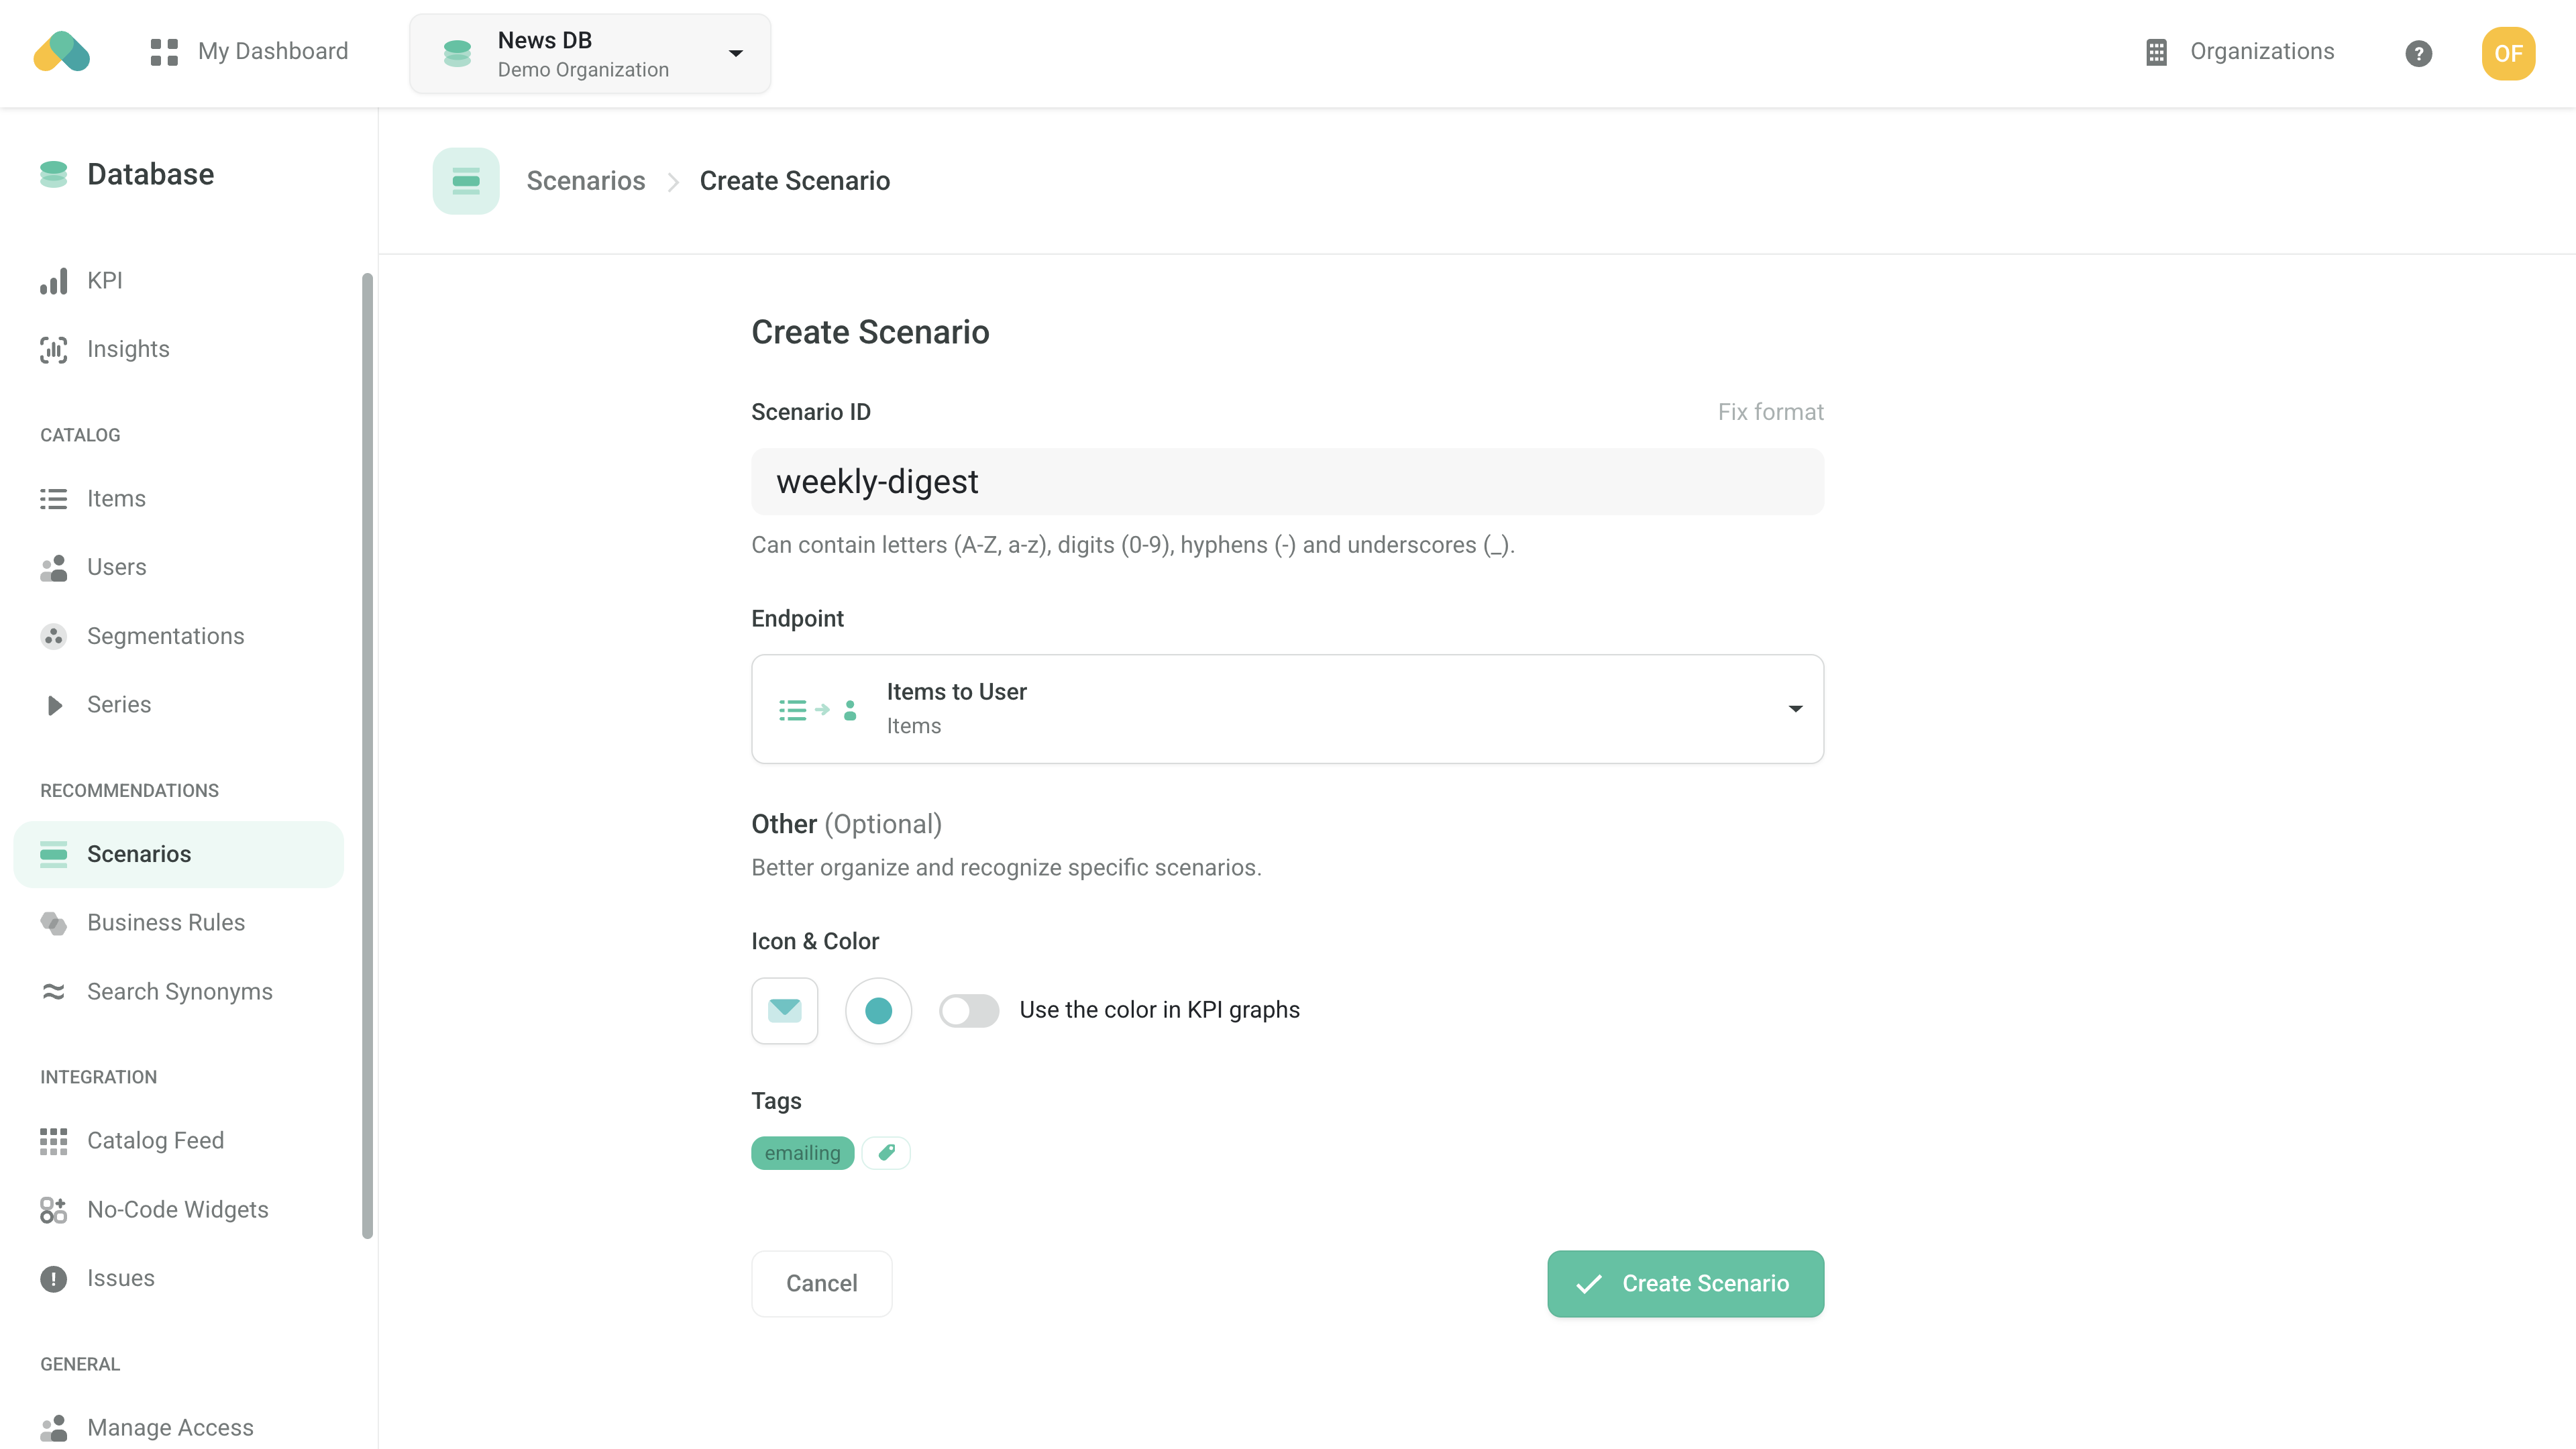Screen dimensions: 2576x1449
Task: Select Business Rules in sidebar
Action: tap(166, 922)
